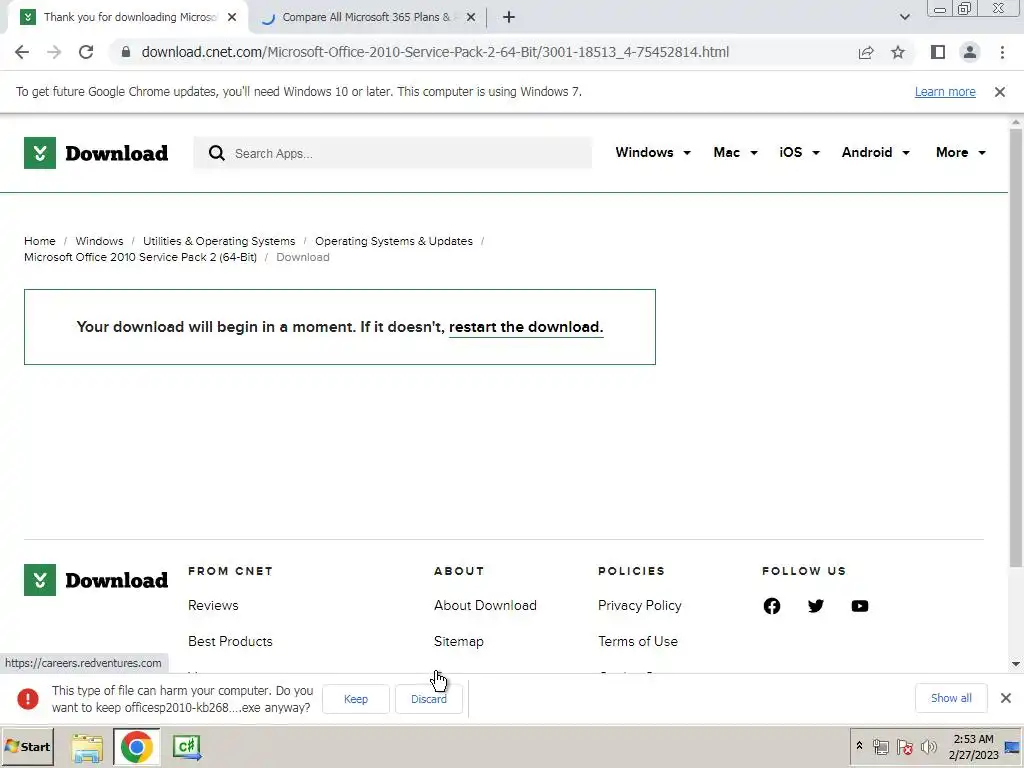Click the network tray icon
Image resolution: width=1024 pixels, height=768 pixels.
880,747
